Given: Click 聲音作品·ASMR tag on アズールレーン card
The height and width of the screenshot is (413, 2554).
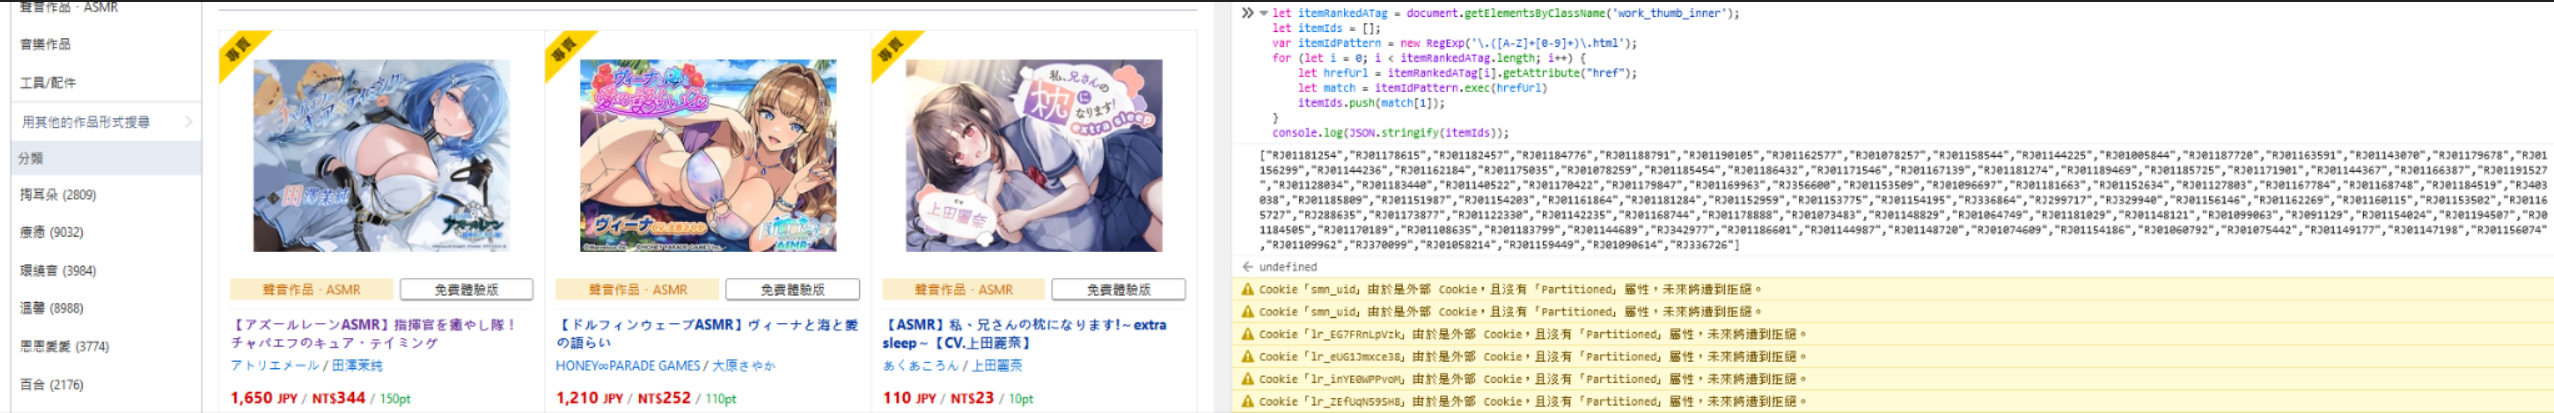Looking at the screenshot, I should tap(311, 290).
